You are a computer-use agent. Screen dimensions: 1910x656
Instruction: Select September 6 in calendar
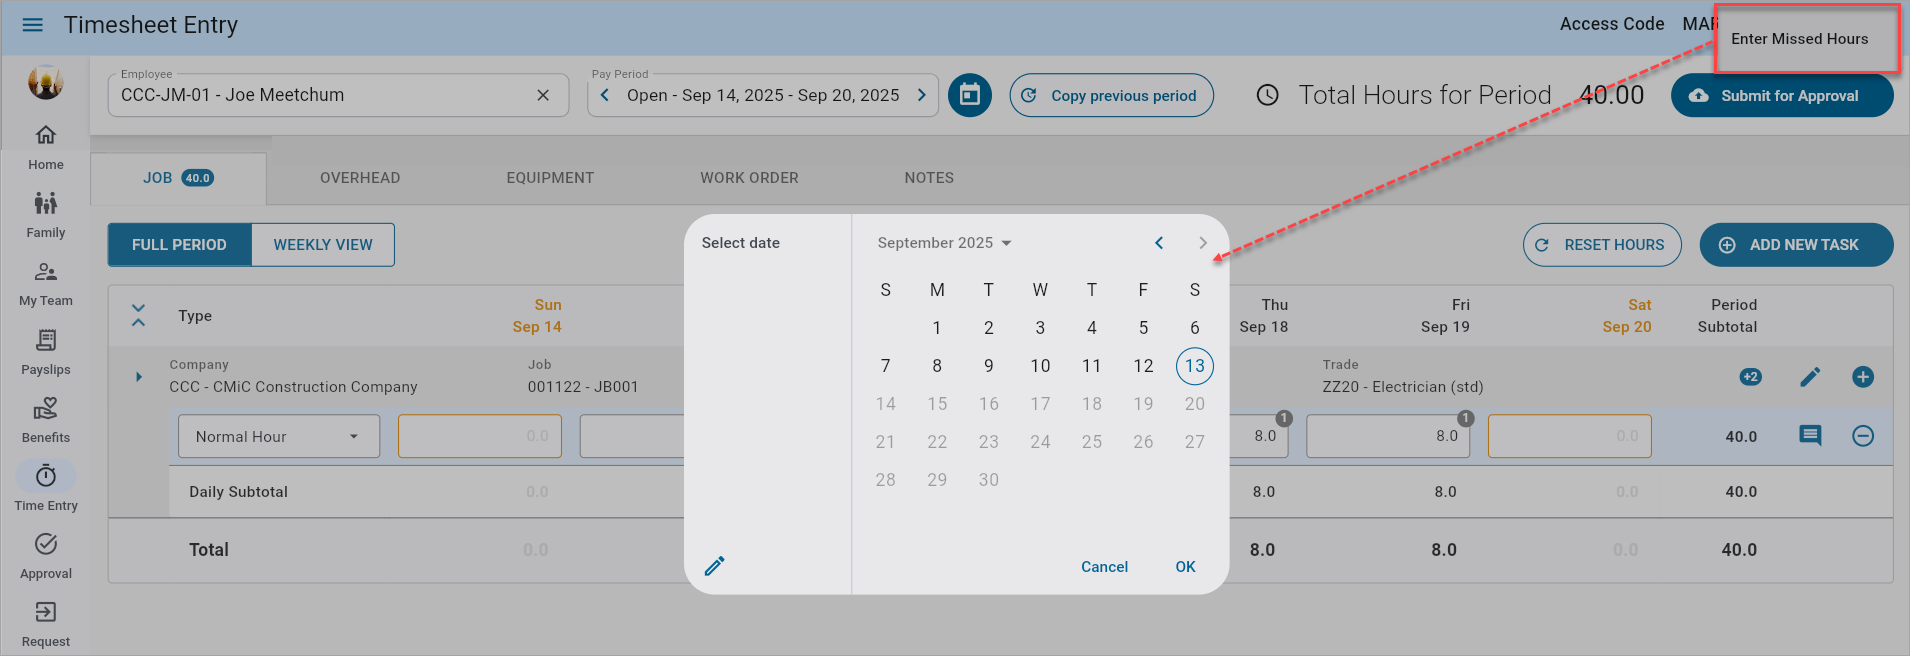[1195, 328]
